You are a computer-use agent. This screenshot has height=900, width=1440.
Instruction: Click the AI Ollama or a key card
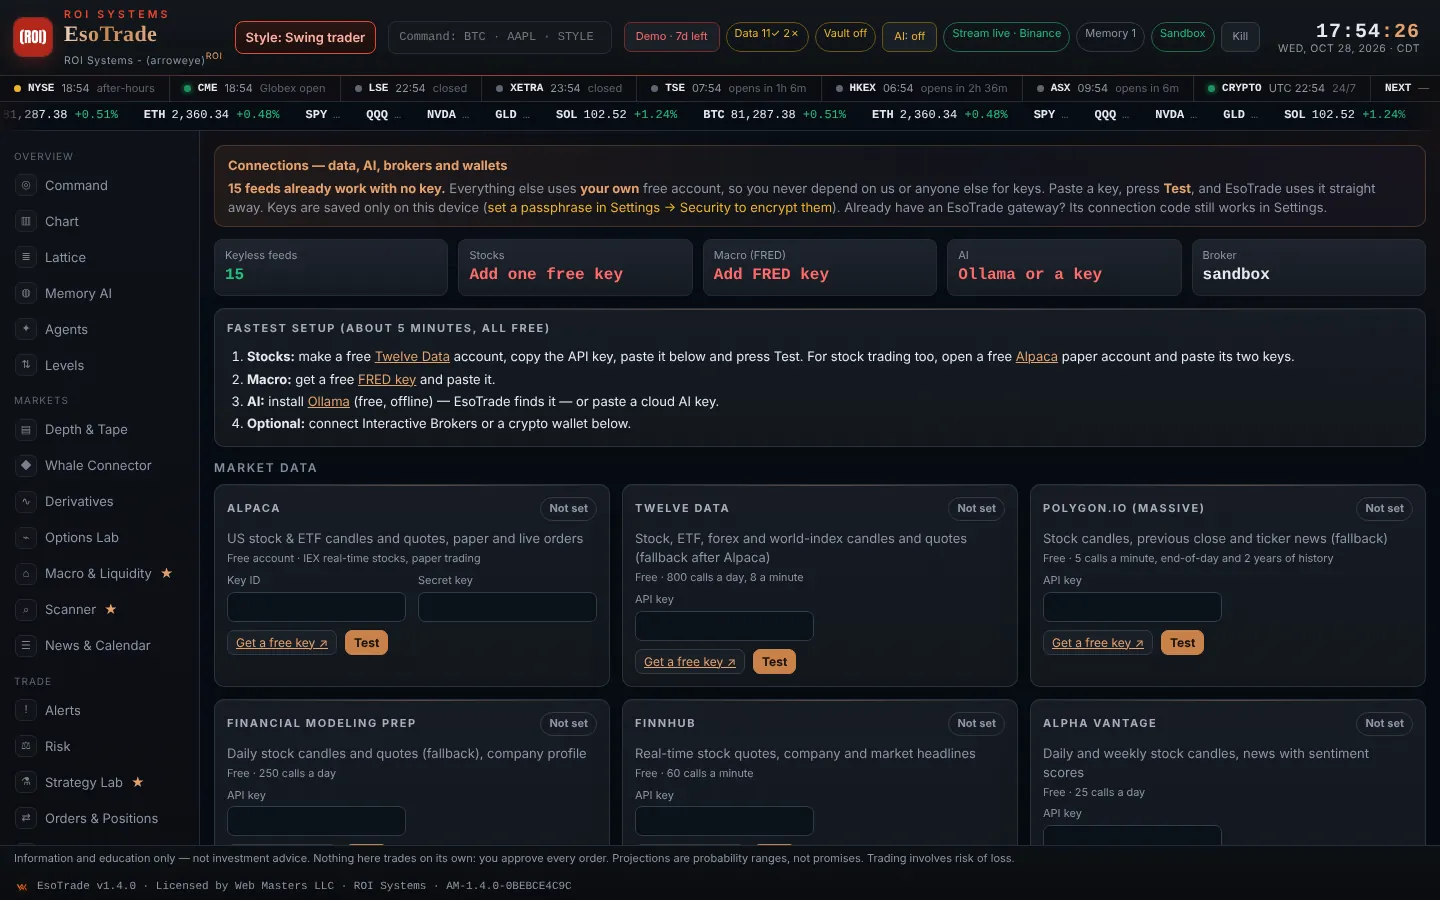(1064, 267)
